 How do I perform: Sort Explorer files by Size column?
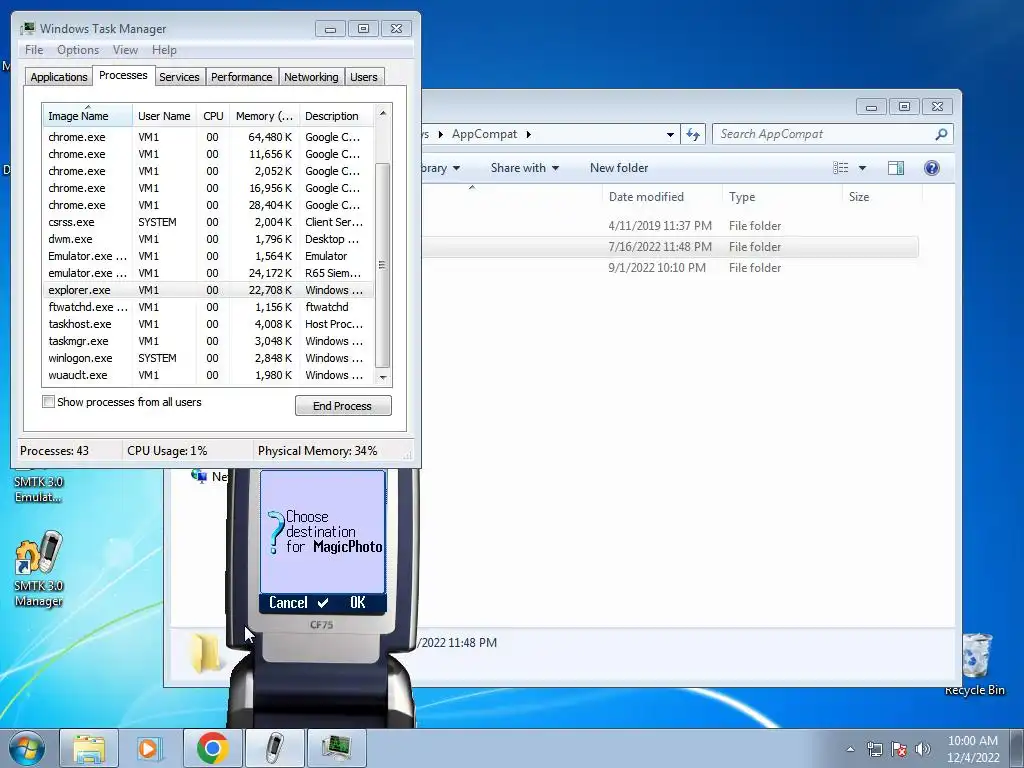point(882,197)
